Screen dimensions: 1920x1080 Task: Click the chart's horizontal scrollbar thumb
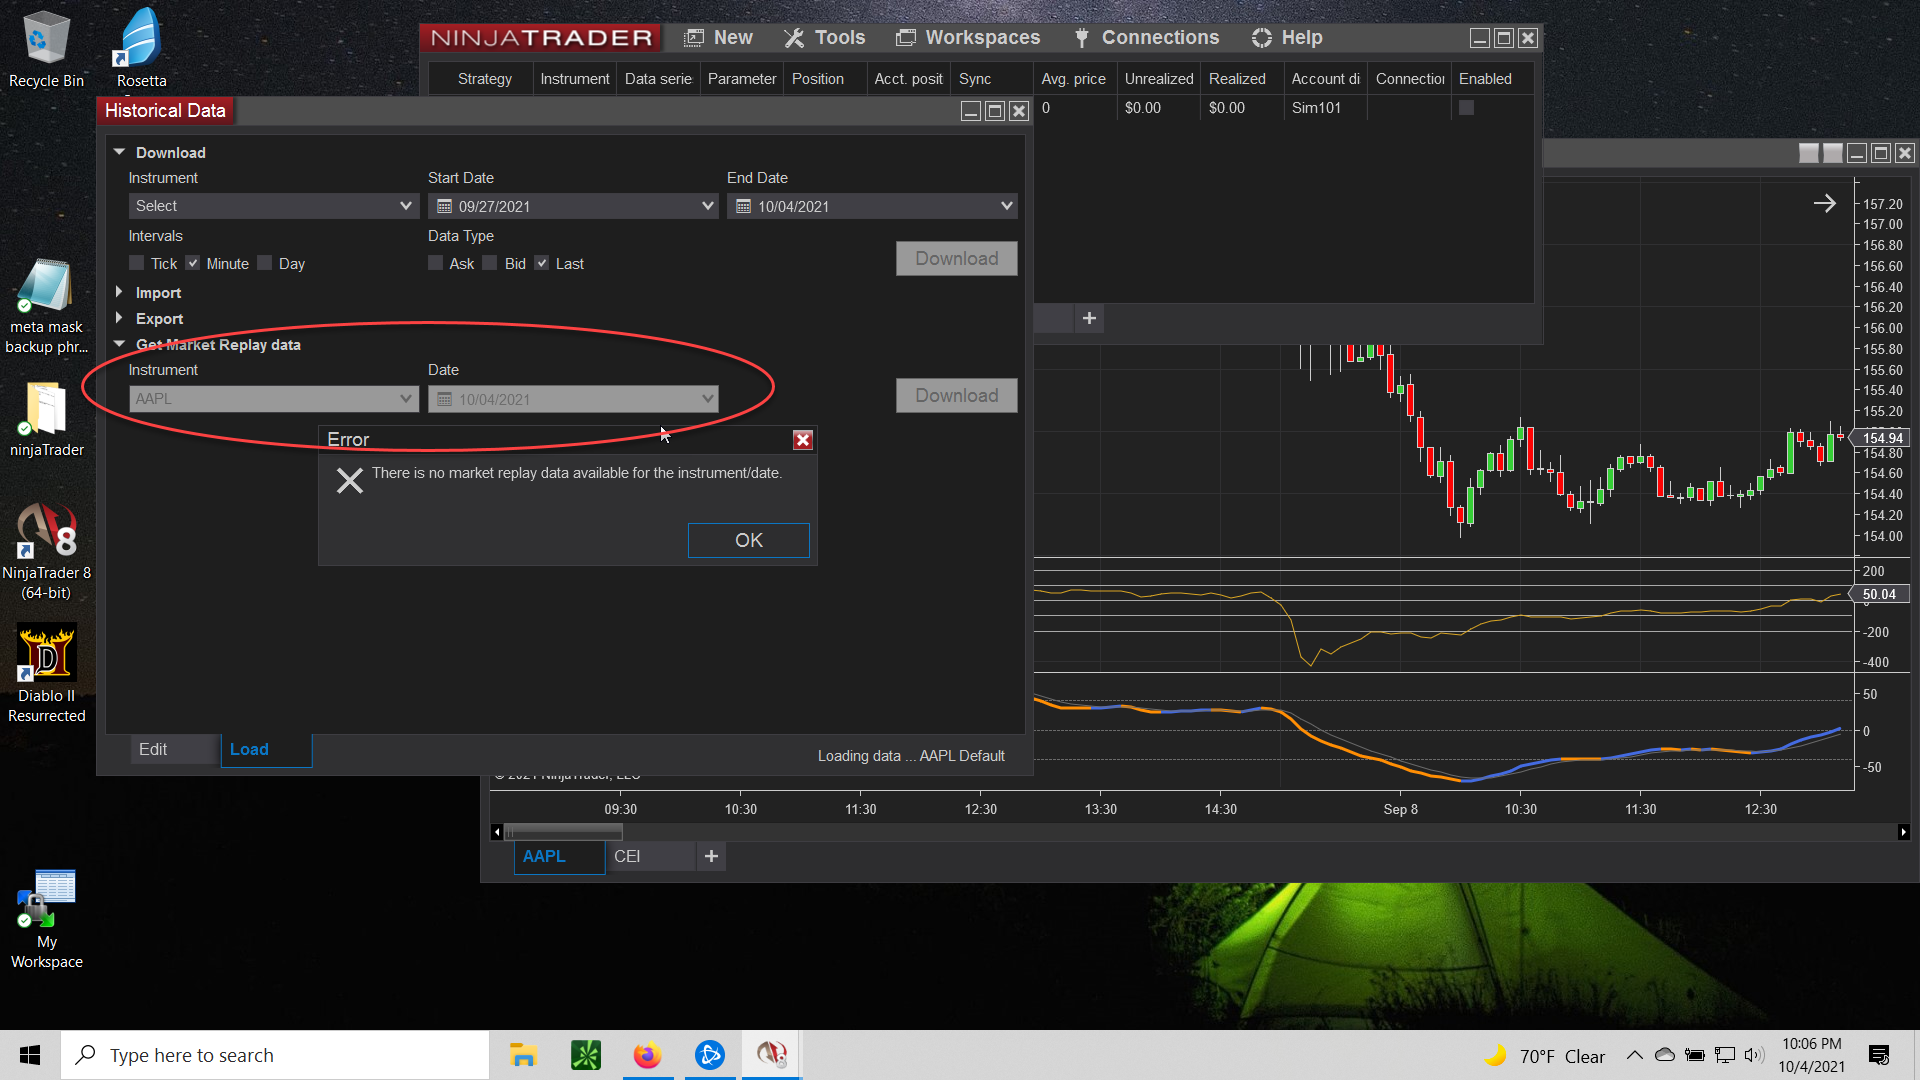point(564,832)
